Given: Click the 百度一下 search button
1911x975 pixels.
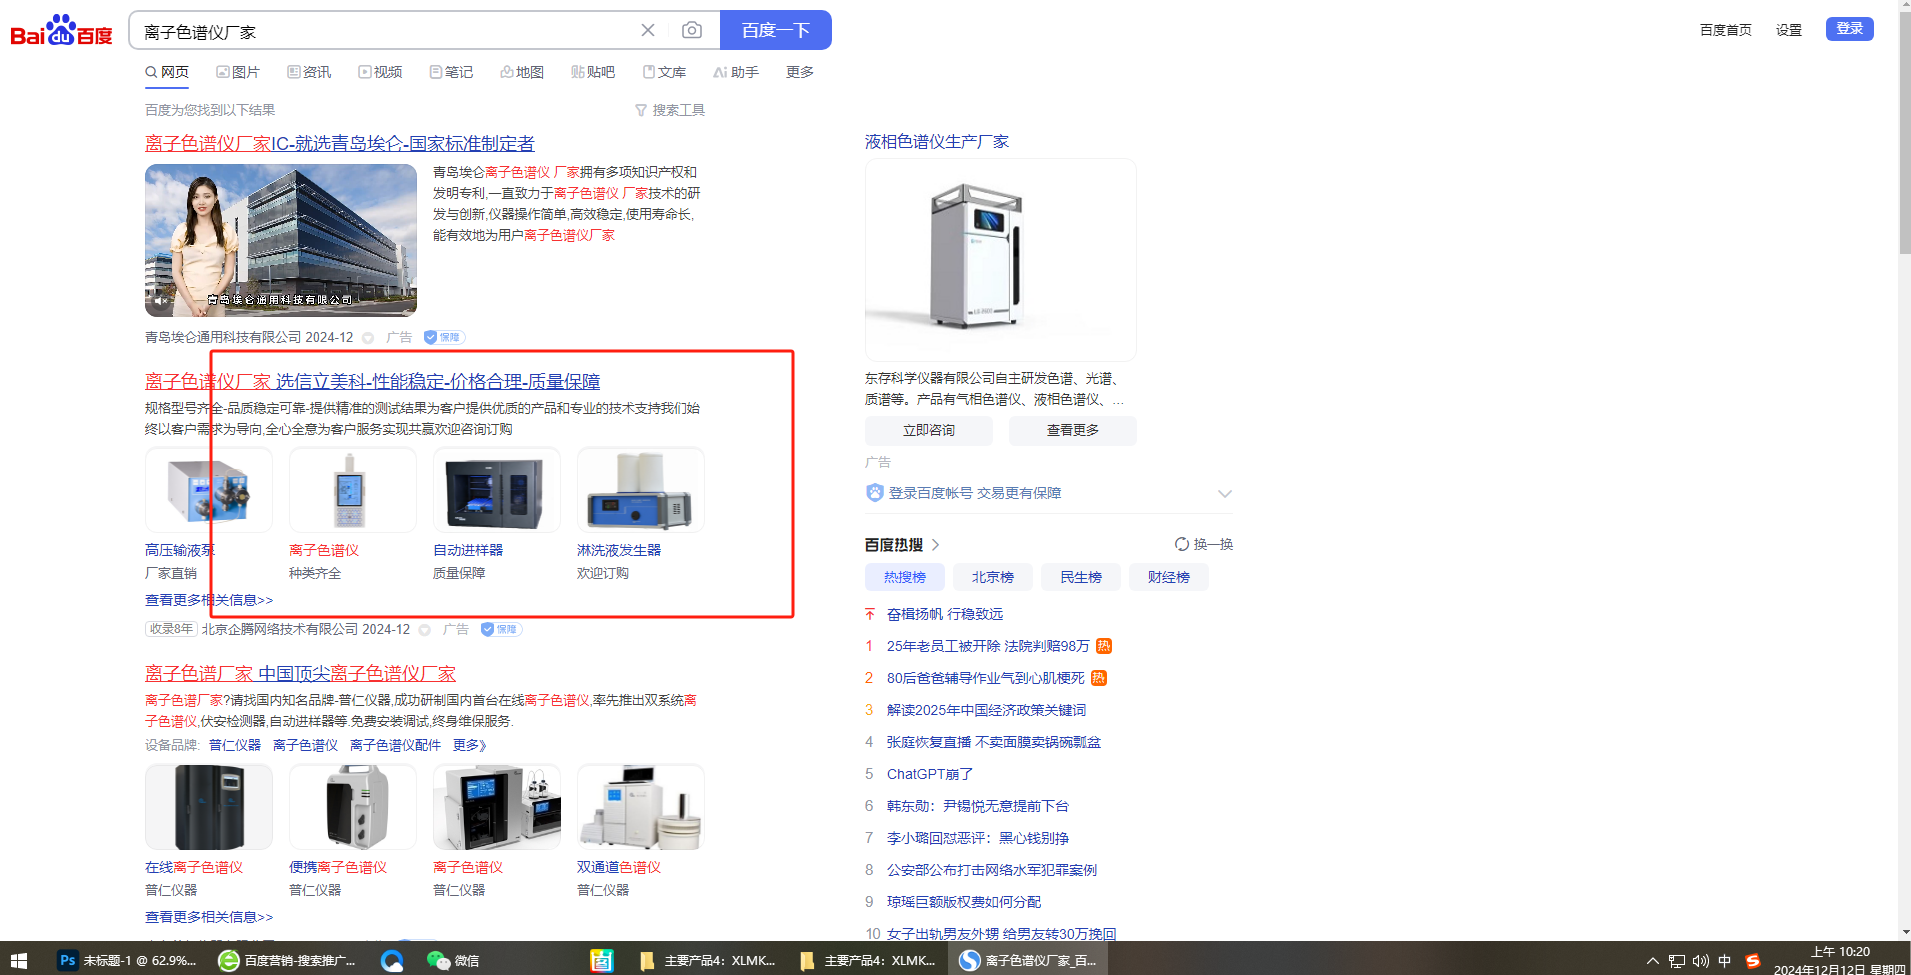Looking at the screenshot, I should (776, 30).
